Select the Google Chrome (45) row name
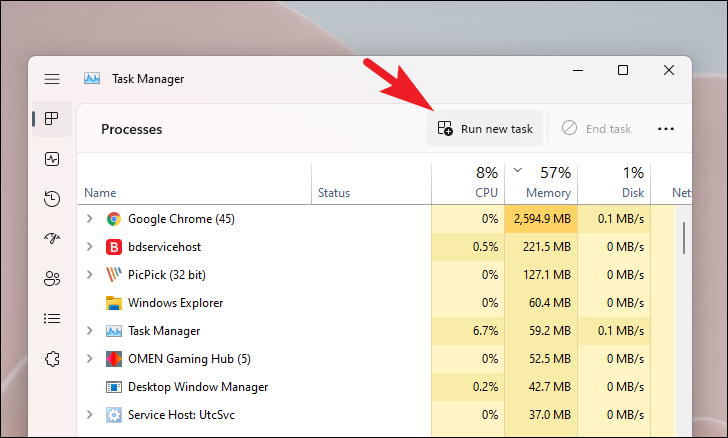The width and height of the screenshot is (728, 438). coord(181,219)
